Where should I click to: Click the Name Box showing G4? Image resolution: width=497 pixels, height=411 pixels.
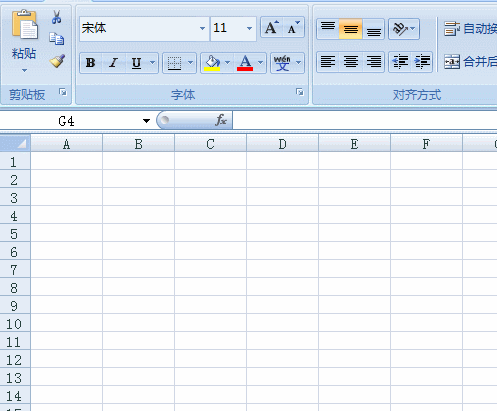coord(66,121)
